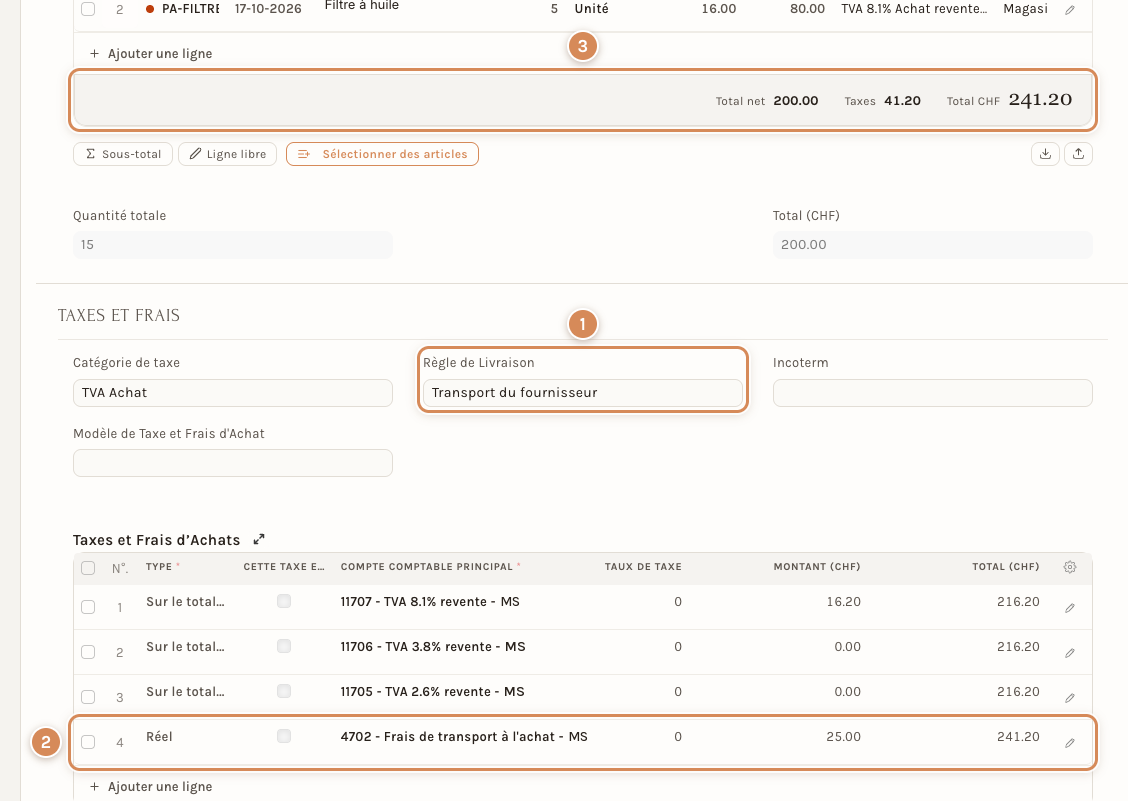The width and height of the screenshot is (1128, 801).
Task: Click the 80.00 amount in PA-FILTRE row
Action: click(x=807, y=9)
